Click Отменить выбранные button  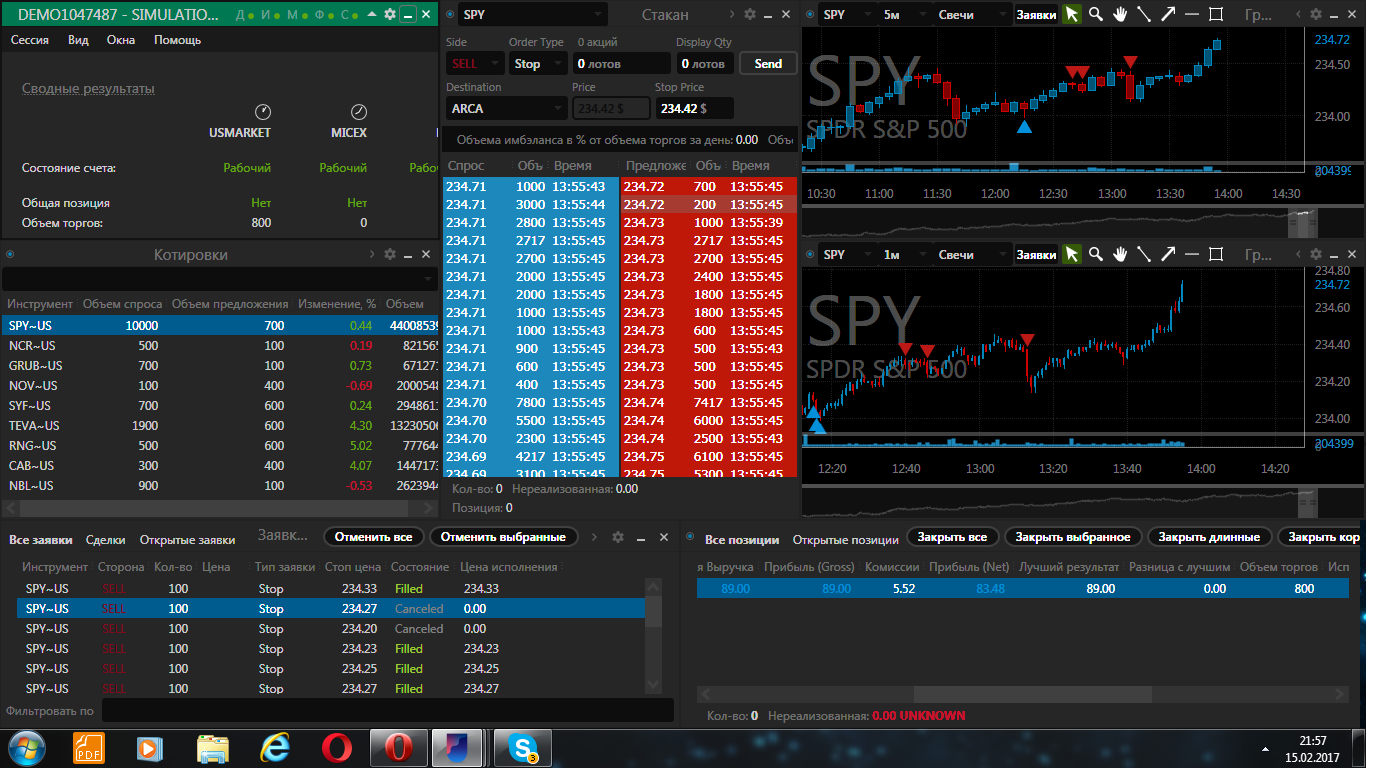[x=504, y=537]
